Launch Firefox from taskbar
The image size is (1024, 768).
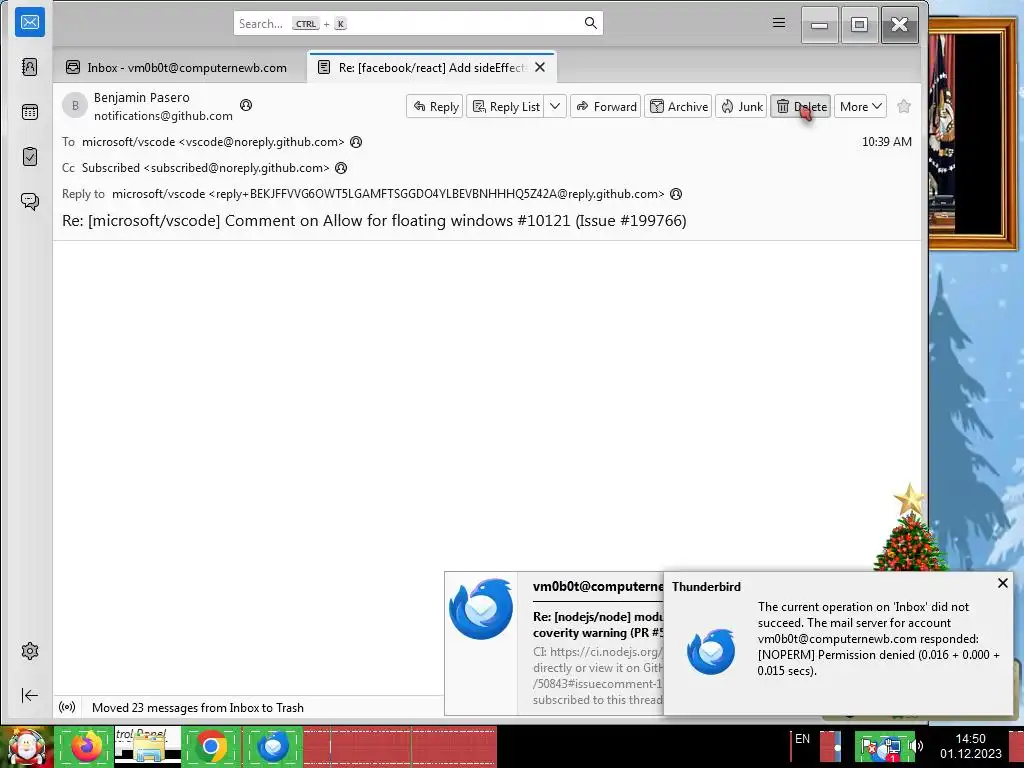(86, 747)
